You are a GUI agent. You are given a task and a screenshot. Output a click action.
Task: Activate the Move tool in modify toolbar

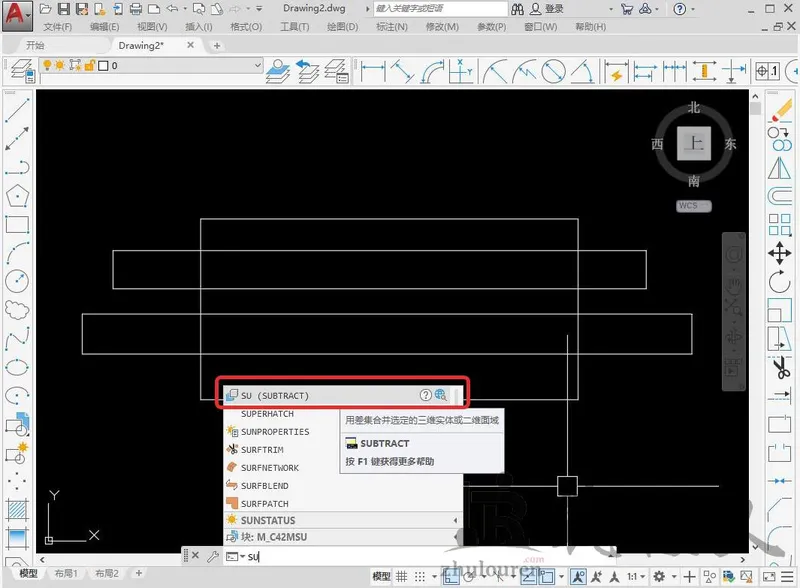pos(779,253)
